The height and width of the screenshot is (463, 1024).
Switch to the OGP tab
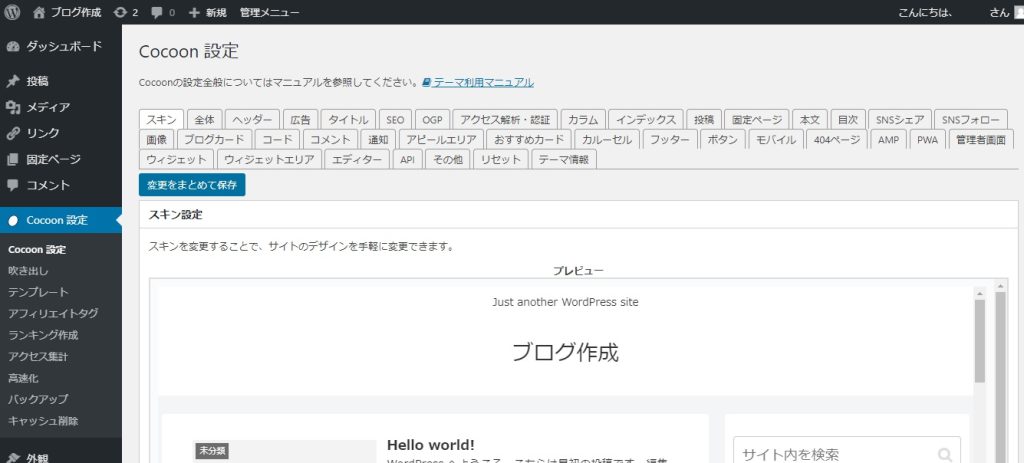tap(432, 120)
